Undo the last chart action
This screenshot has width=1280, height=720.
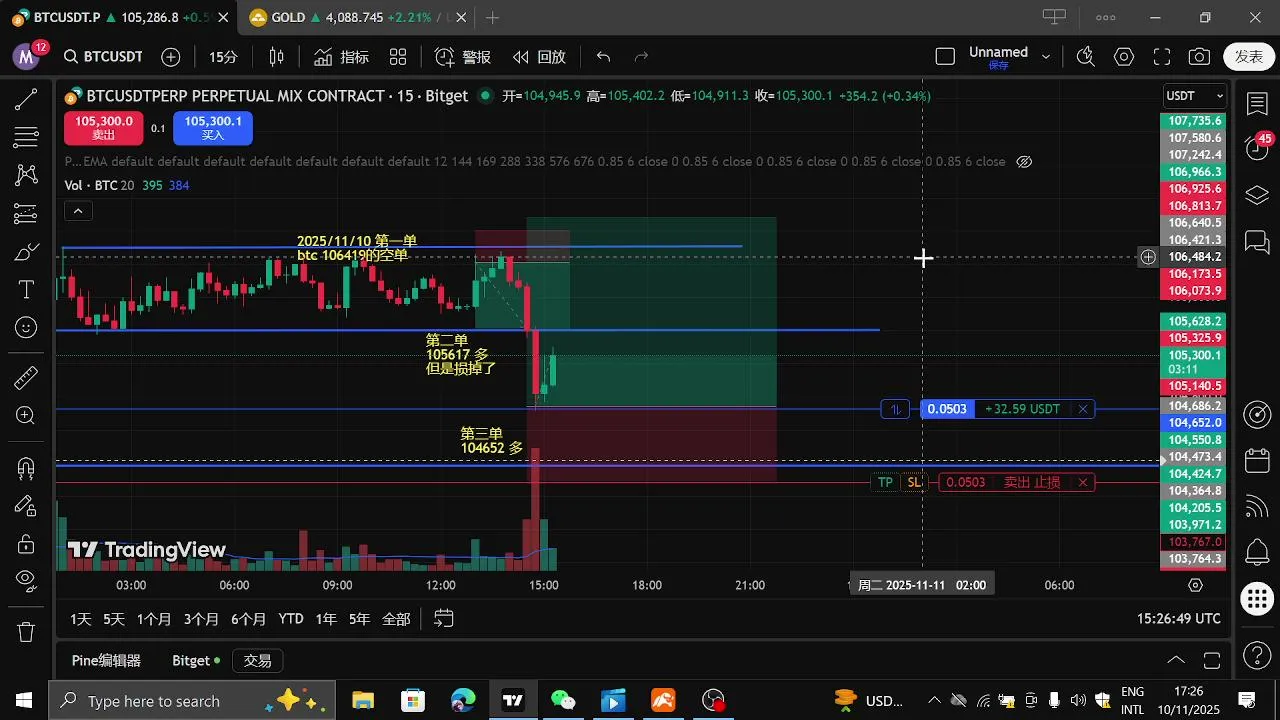[x=603, y=57]
